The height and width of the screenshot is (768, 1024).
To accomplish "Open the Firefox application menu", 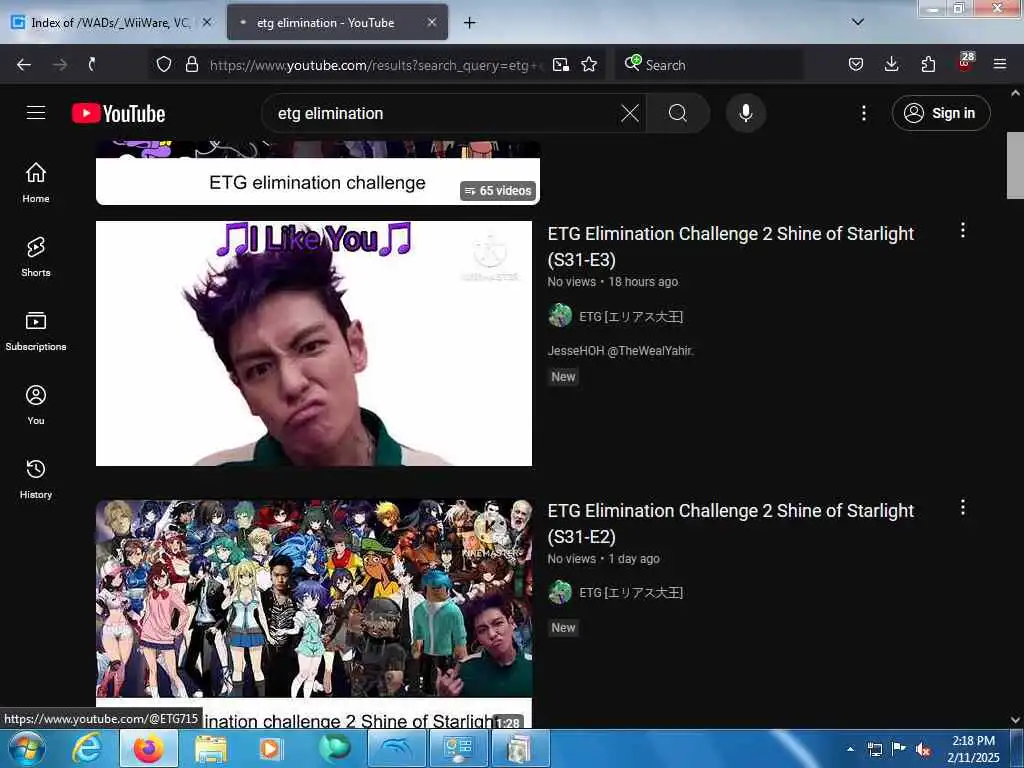I will point(1000,64).
